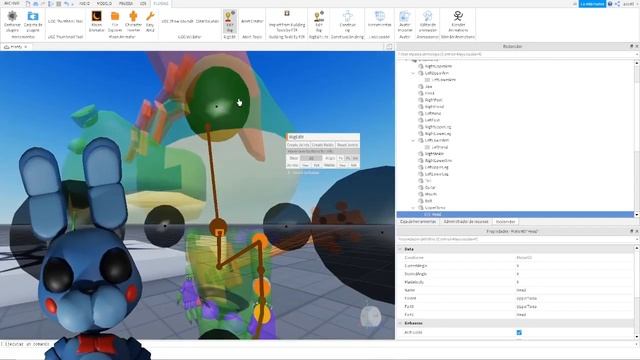
Task: Click the orange joint node at the torso center
Action: pos(218,227)
